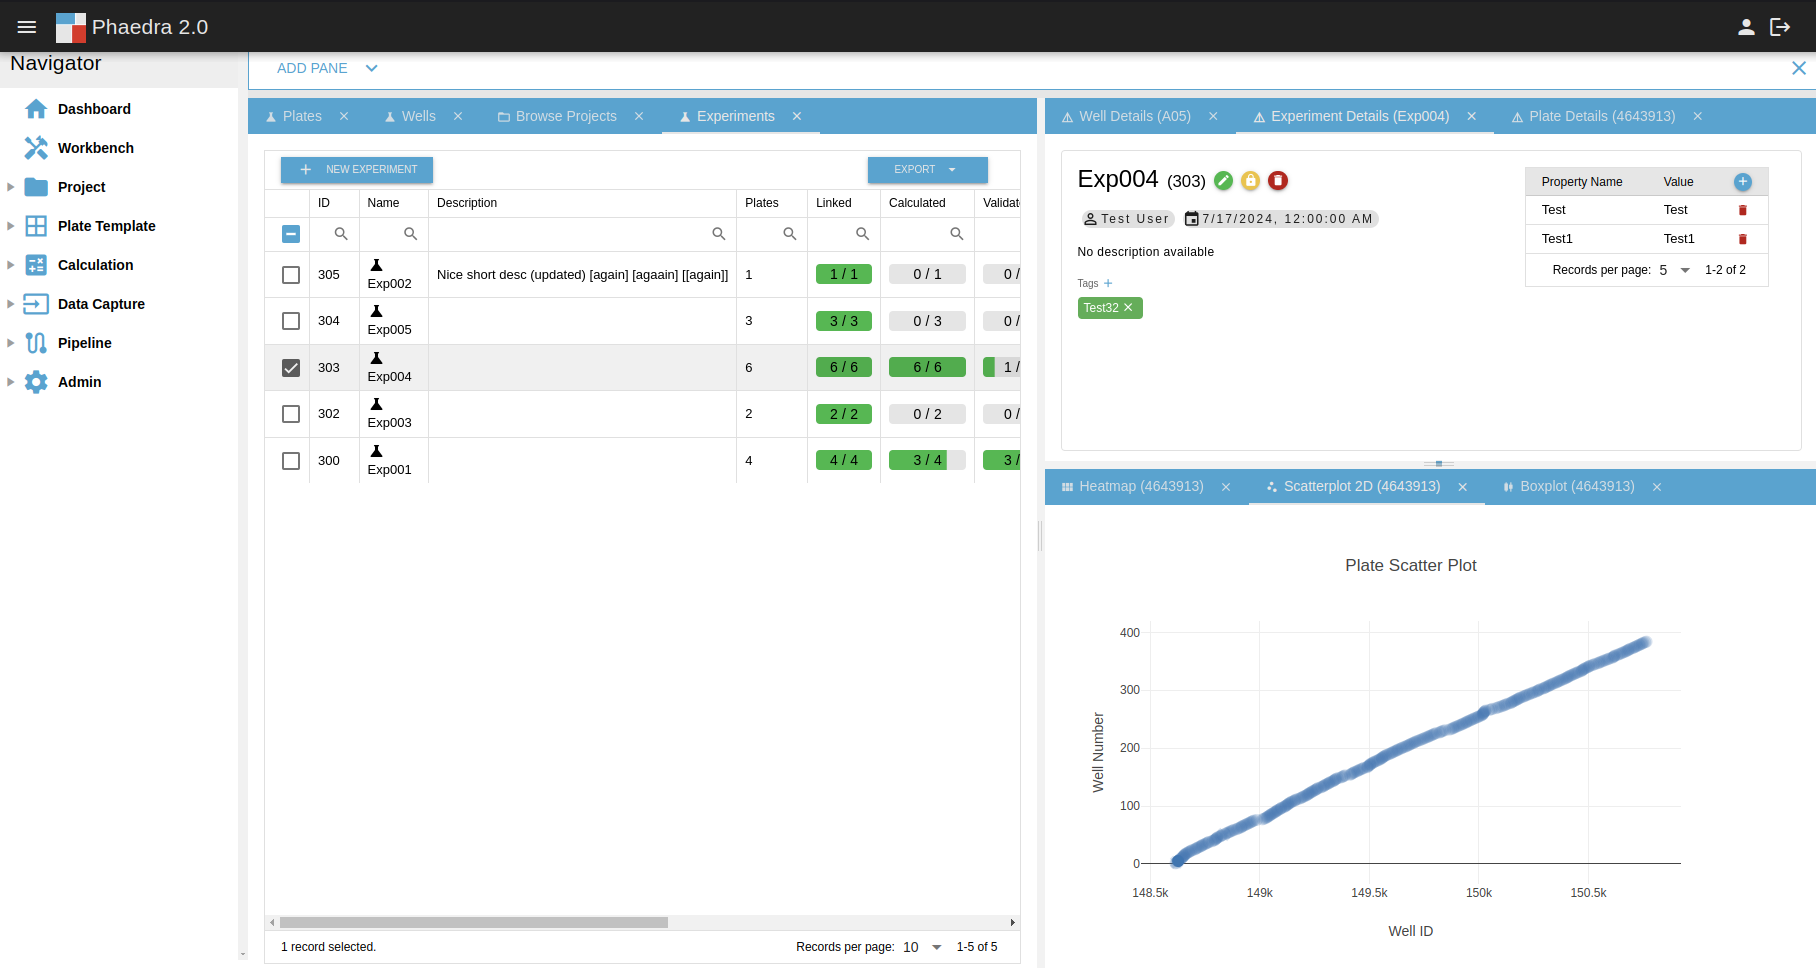Open Dashboard in the navigator
This screenshot has width=1816, height=968.
coord(94,109)
